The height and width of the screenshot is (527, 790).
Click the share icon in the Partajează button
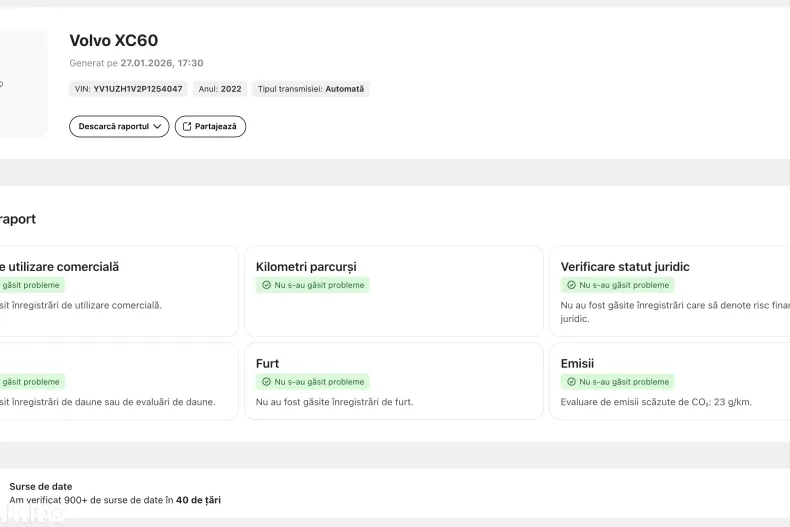(x=187, y=127)
